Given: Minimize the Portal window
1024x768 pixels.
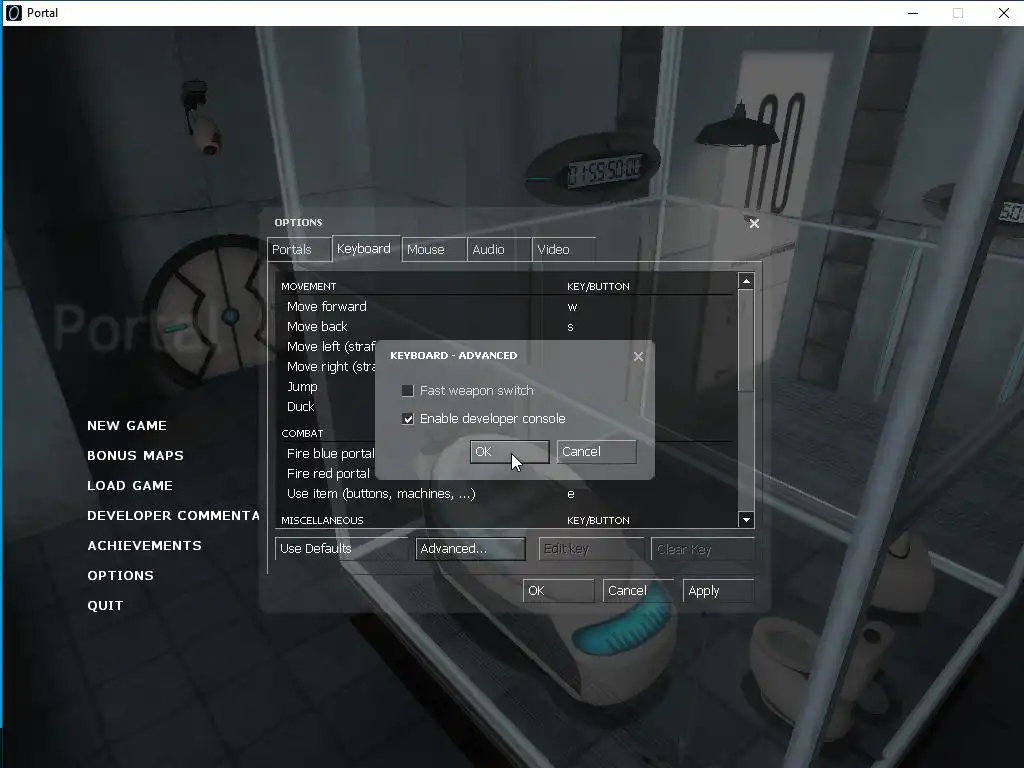Looking at the screenshot, I should tap(913, 13).
